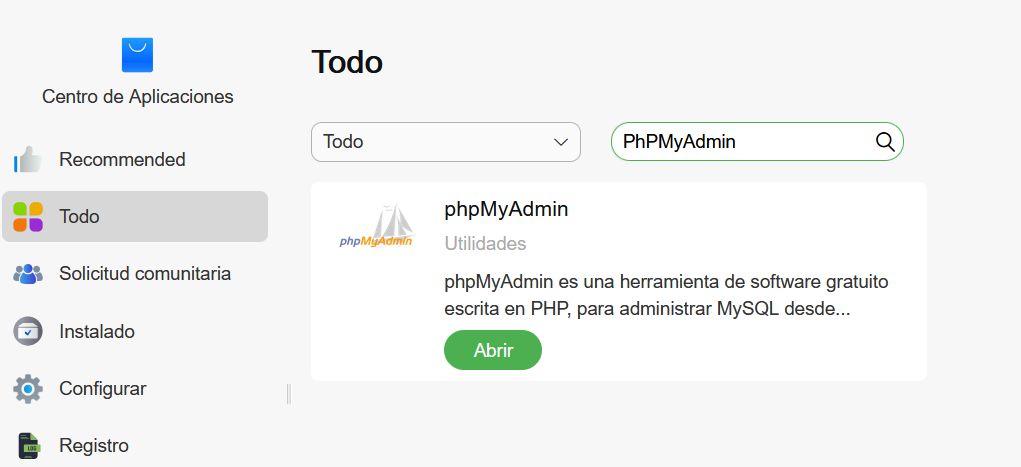
Task: Click the Solicitud comunitaria people icon
Action: tap(28, 274)
